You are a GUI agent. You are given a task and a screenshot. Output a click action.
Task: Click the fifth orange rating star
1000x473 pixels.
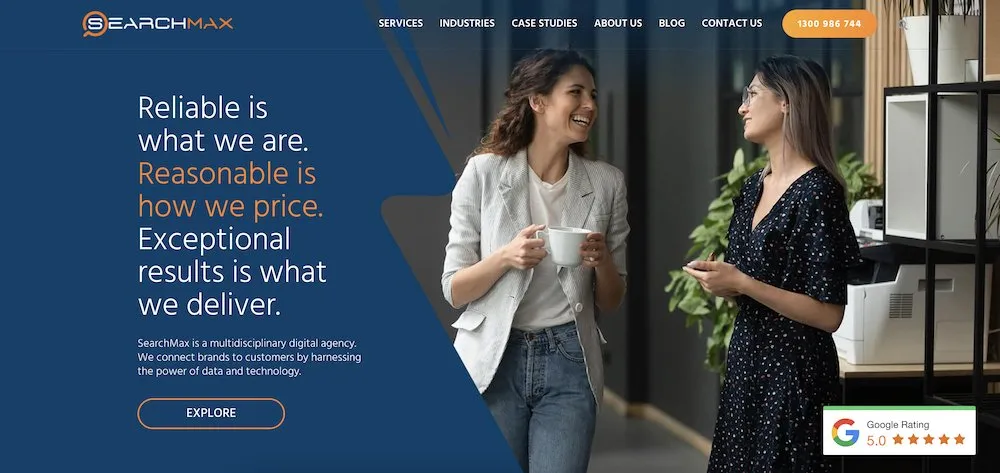959,439
